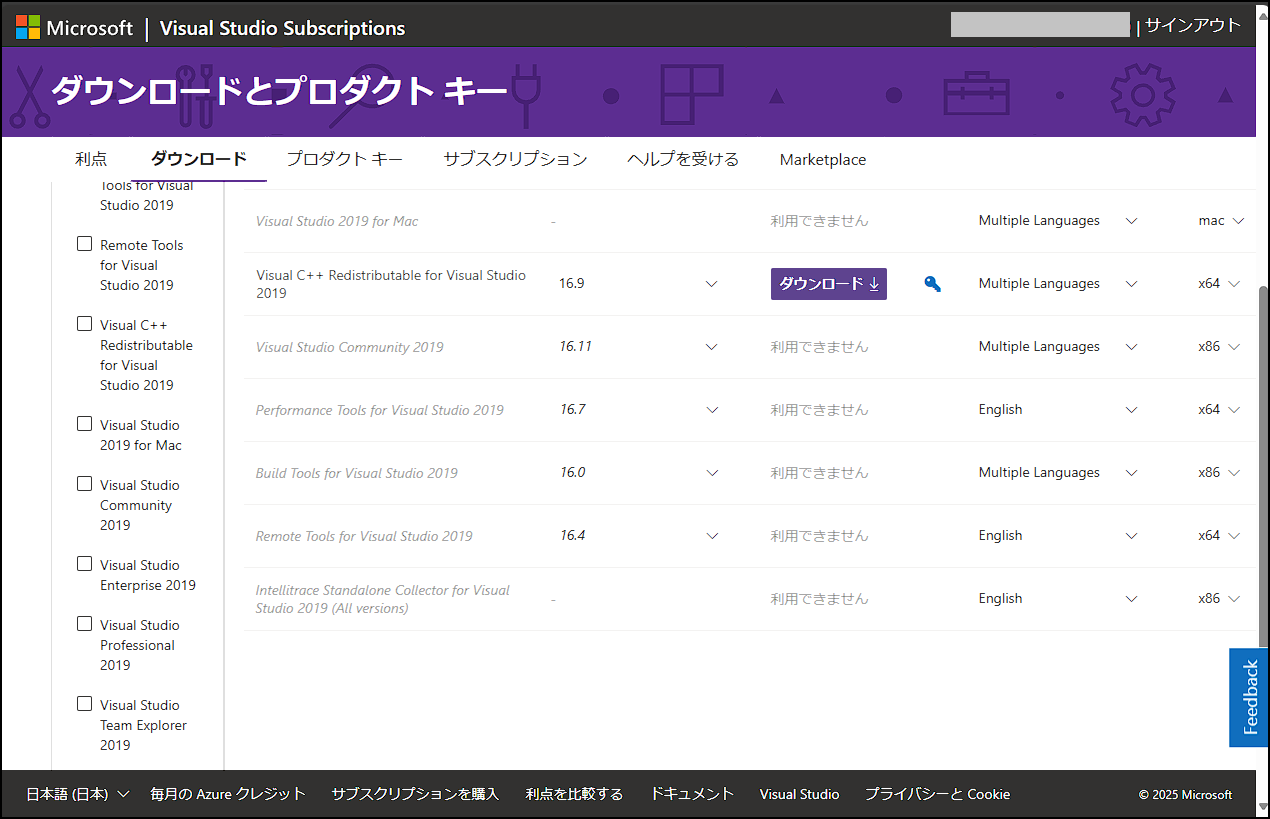This screenshot has height=819, width=1270.
Task: Go to the サブスクリプション tab
Action: point(515,159)
